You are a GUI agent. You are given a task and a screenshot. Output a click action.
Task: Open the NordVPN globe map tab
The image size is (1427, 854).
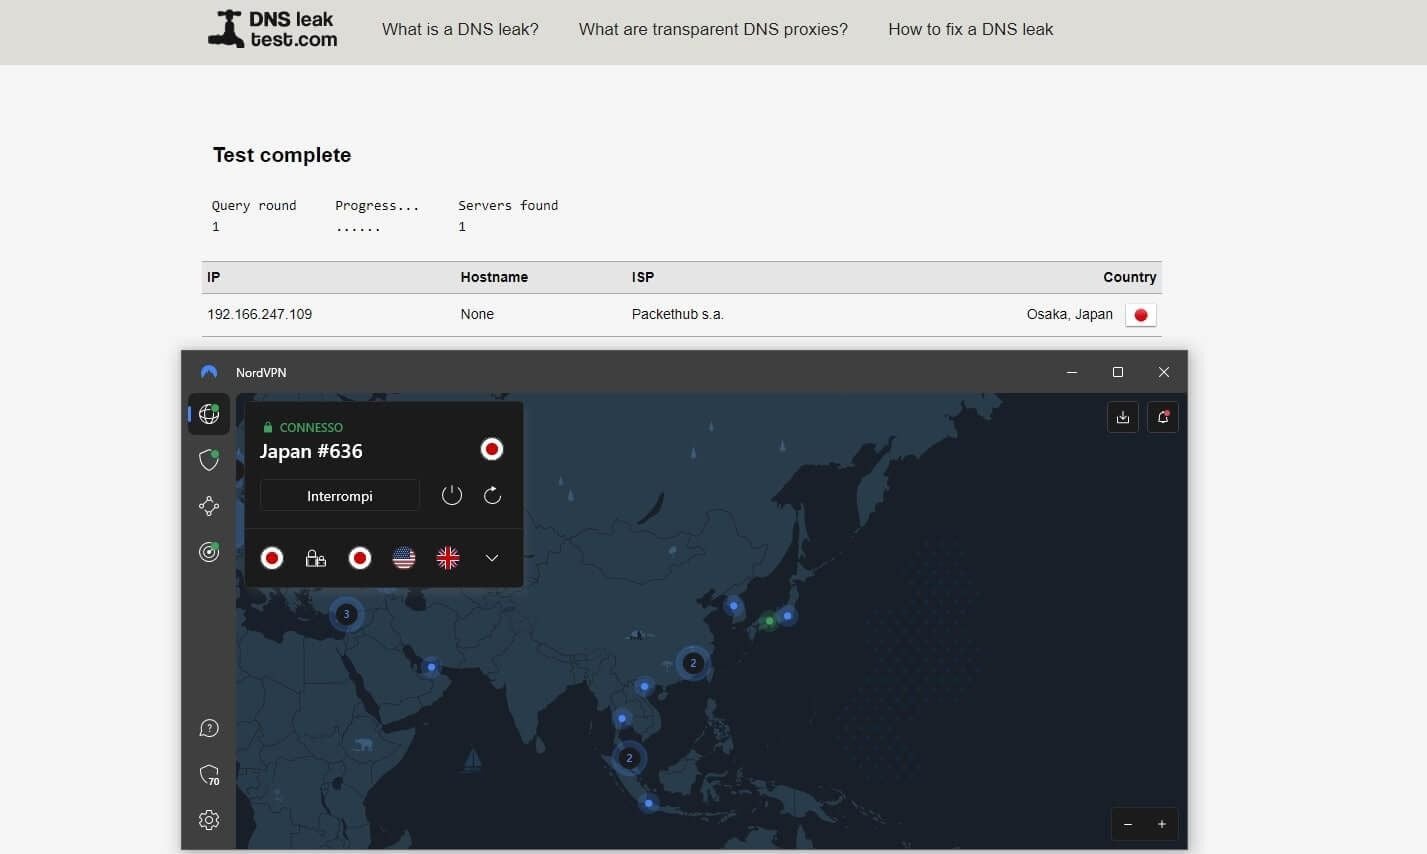click(209, 414)
